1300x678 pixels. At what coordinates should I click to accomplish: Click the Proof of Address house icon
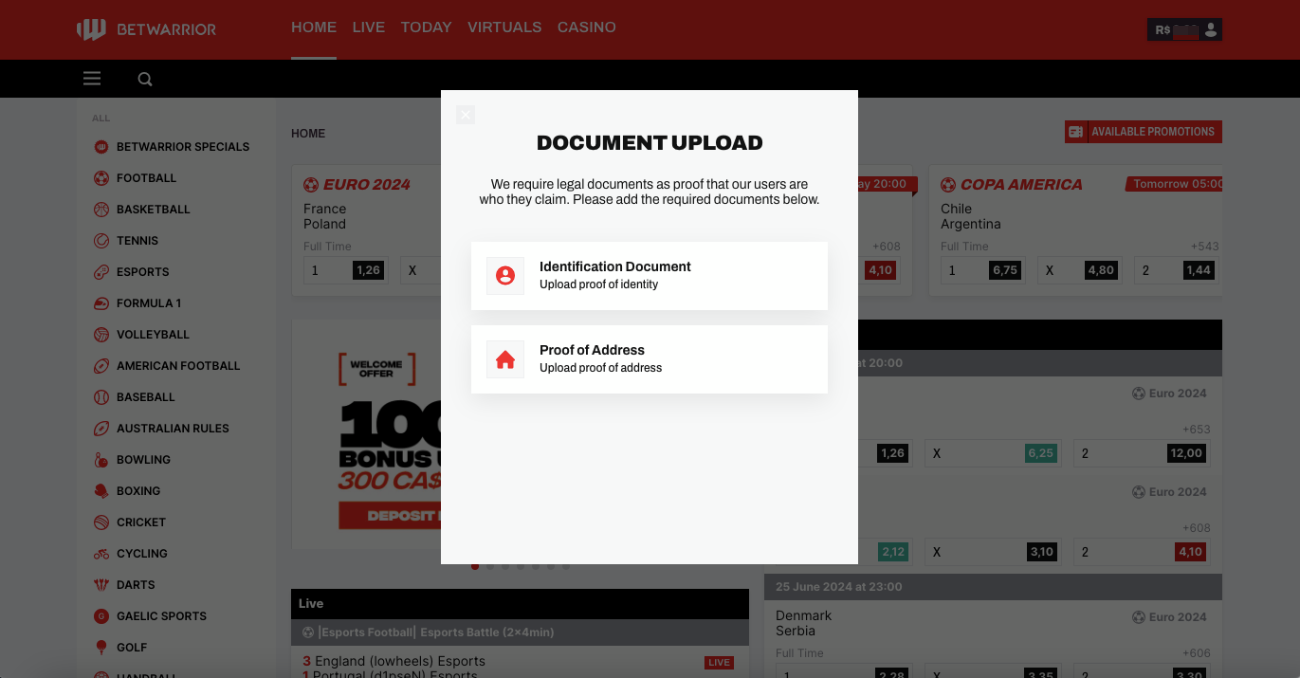pos(505,359)
